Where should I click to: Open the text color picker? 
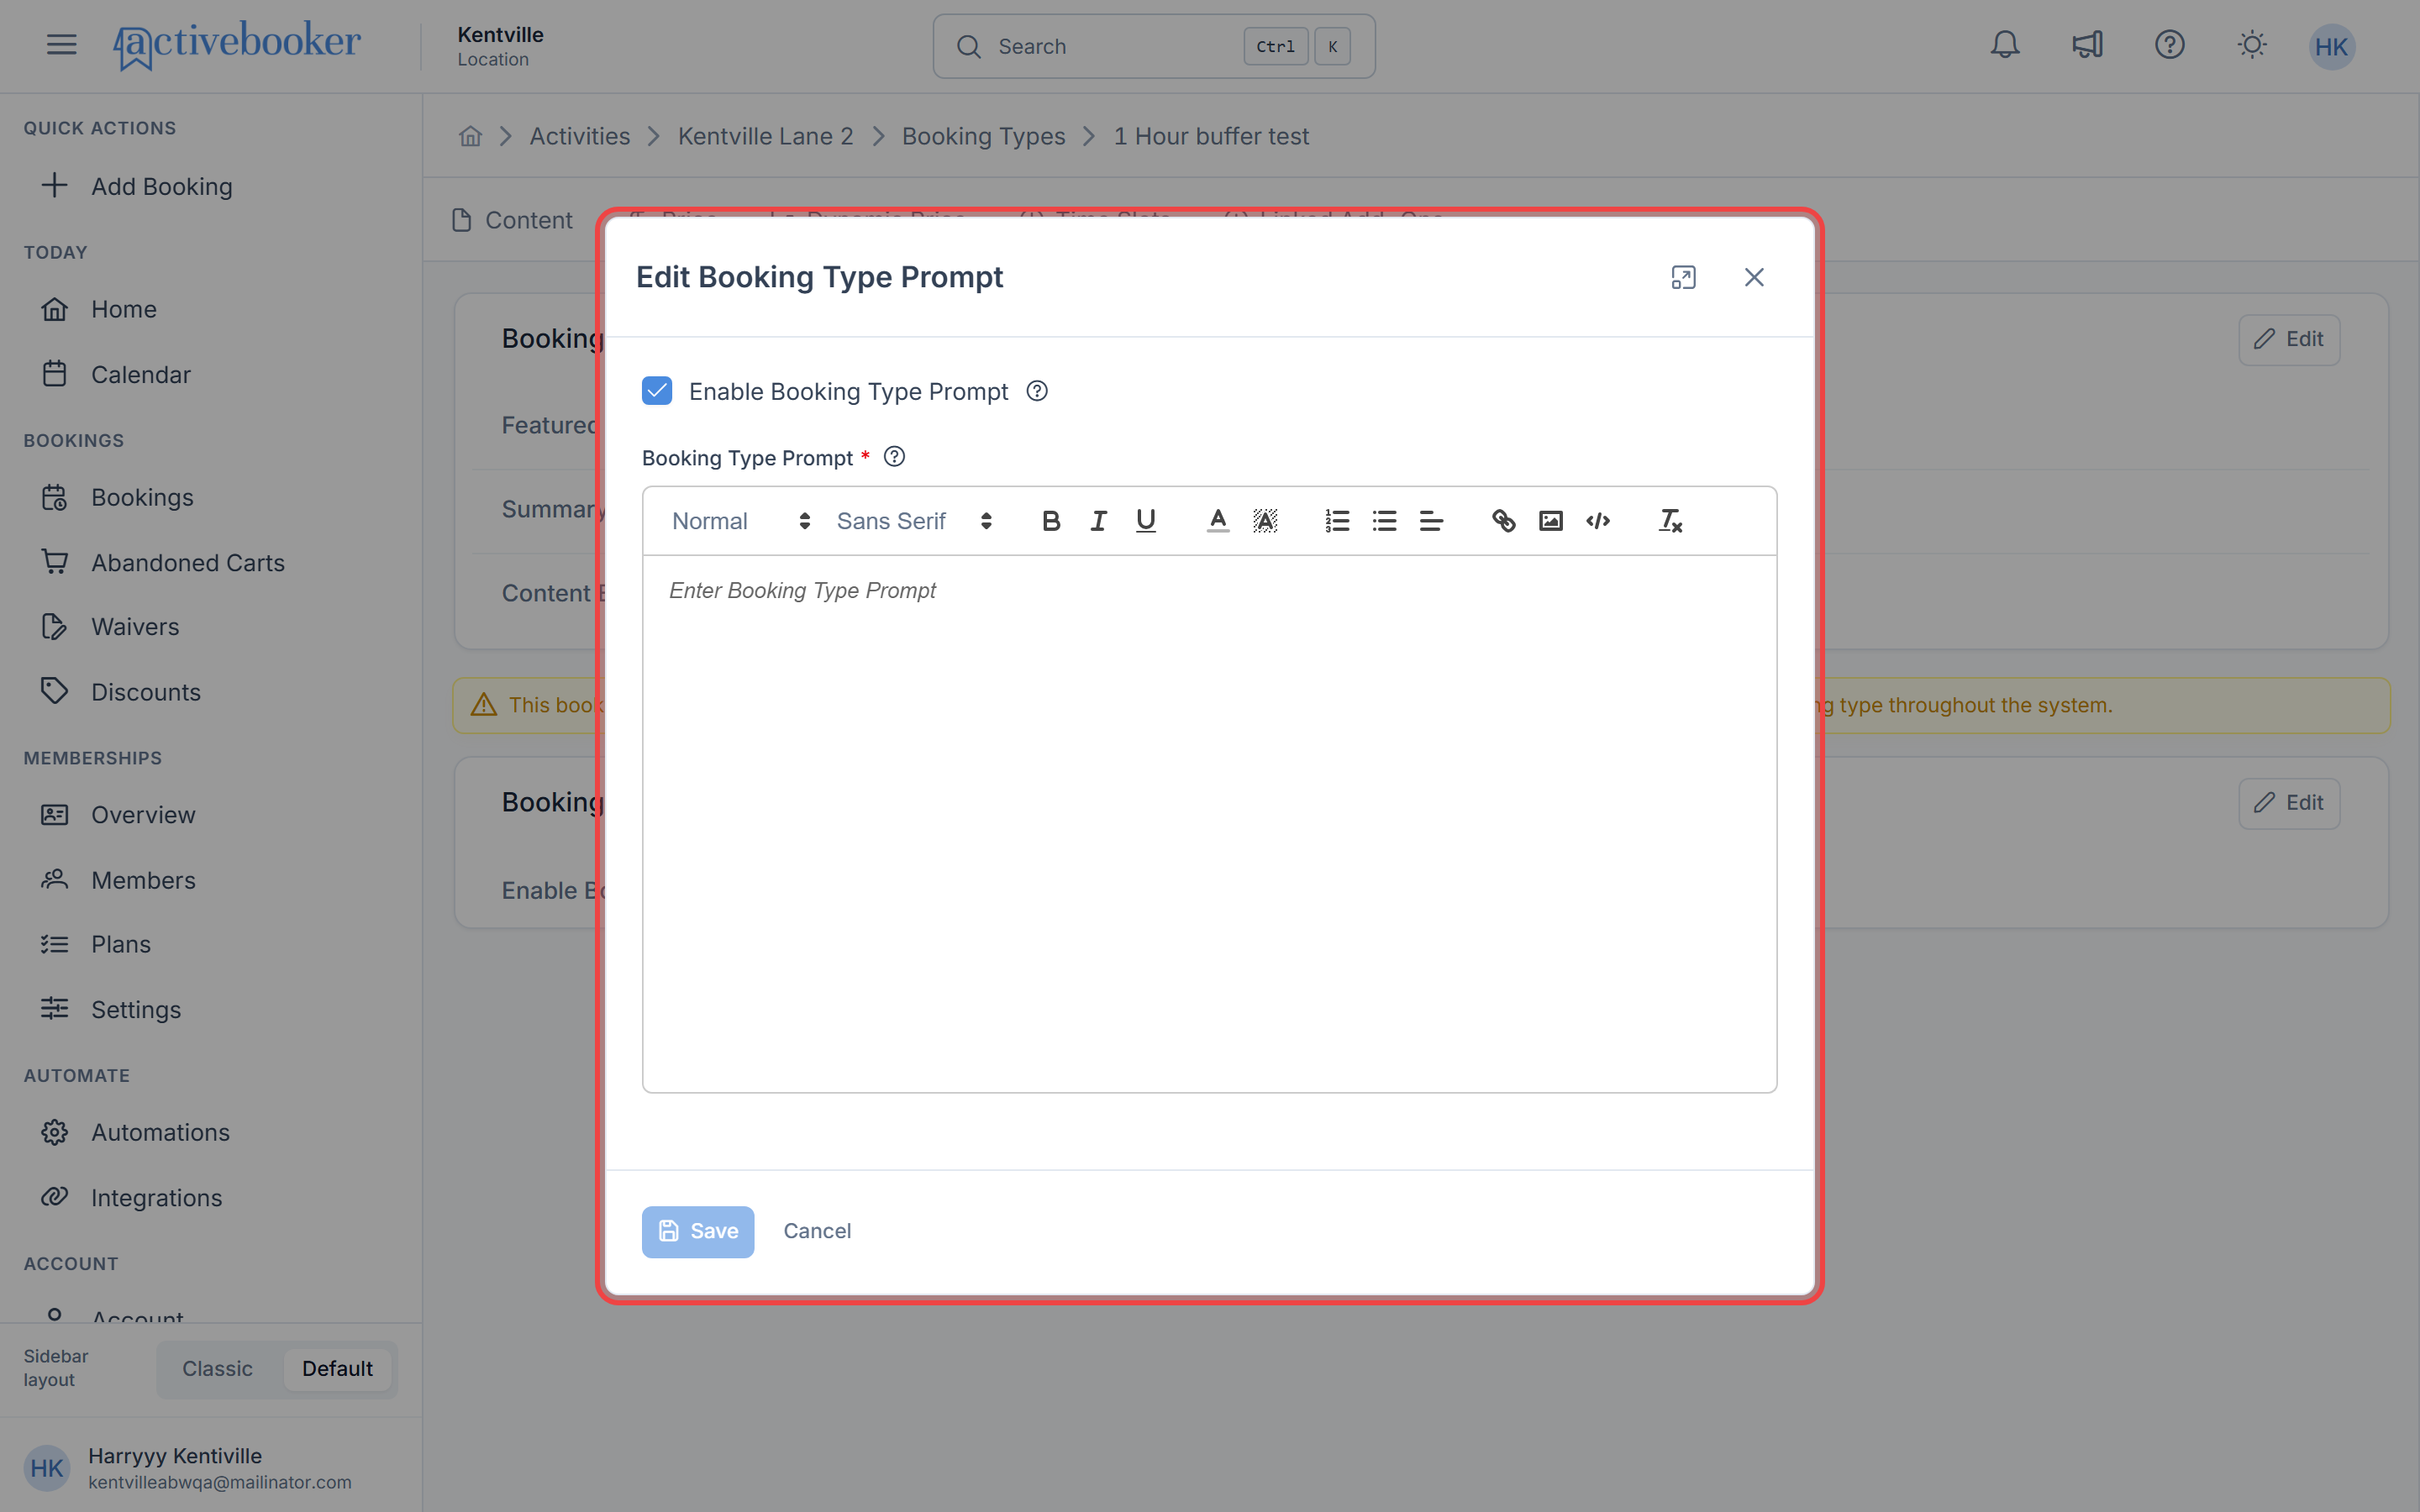pos(1217,521)
